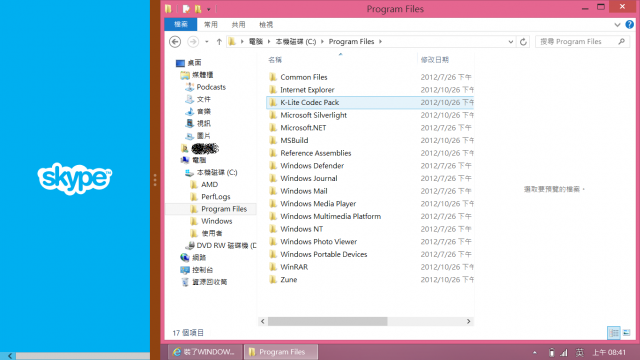Open Control Panel in navigation pane
640x360 pixels.
tap(197, 270)
